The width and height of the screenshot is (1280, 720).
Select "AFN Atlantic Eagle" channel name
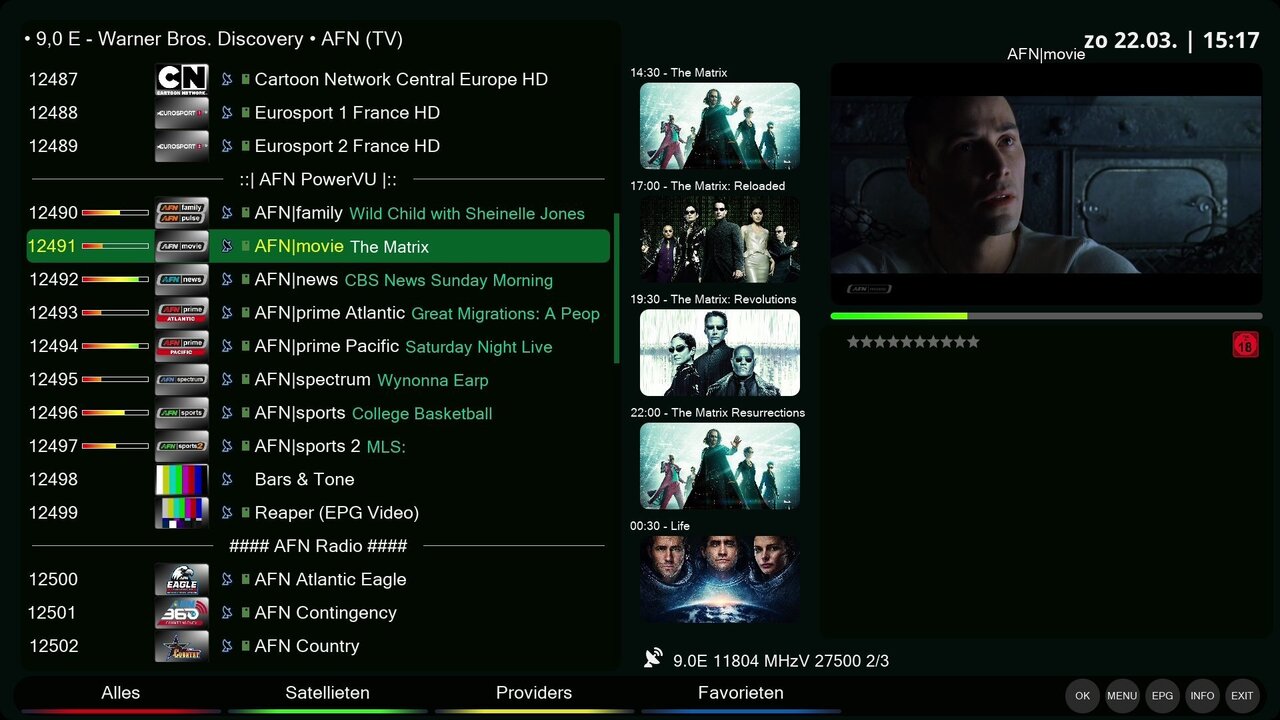[331, 580]
